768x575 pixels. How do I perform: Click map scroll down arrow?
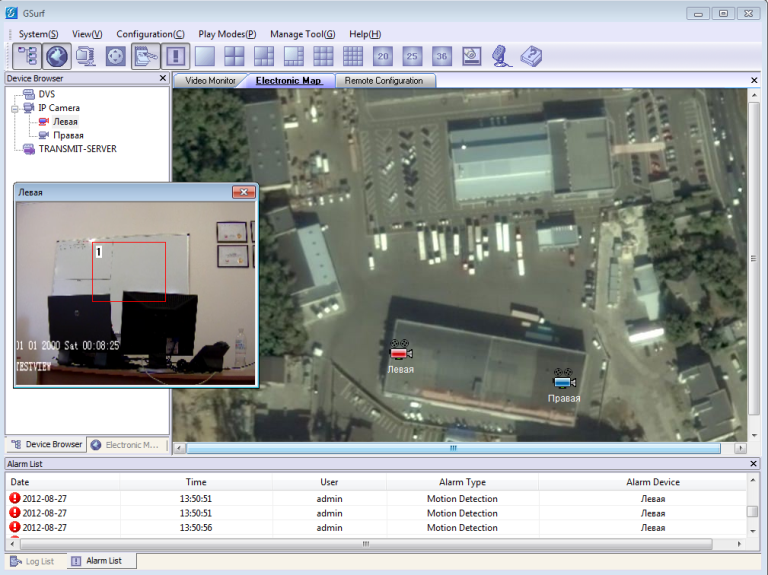(x=754, y=435)
